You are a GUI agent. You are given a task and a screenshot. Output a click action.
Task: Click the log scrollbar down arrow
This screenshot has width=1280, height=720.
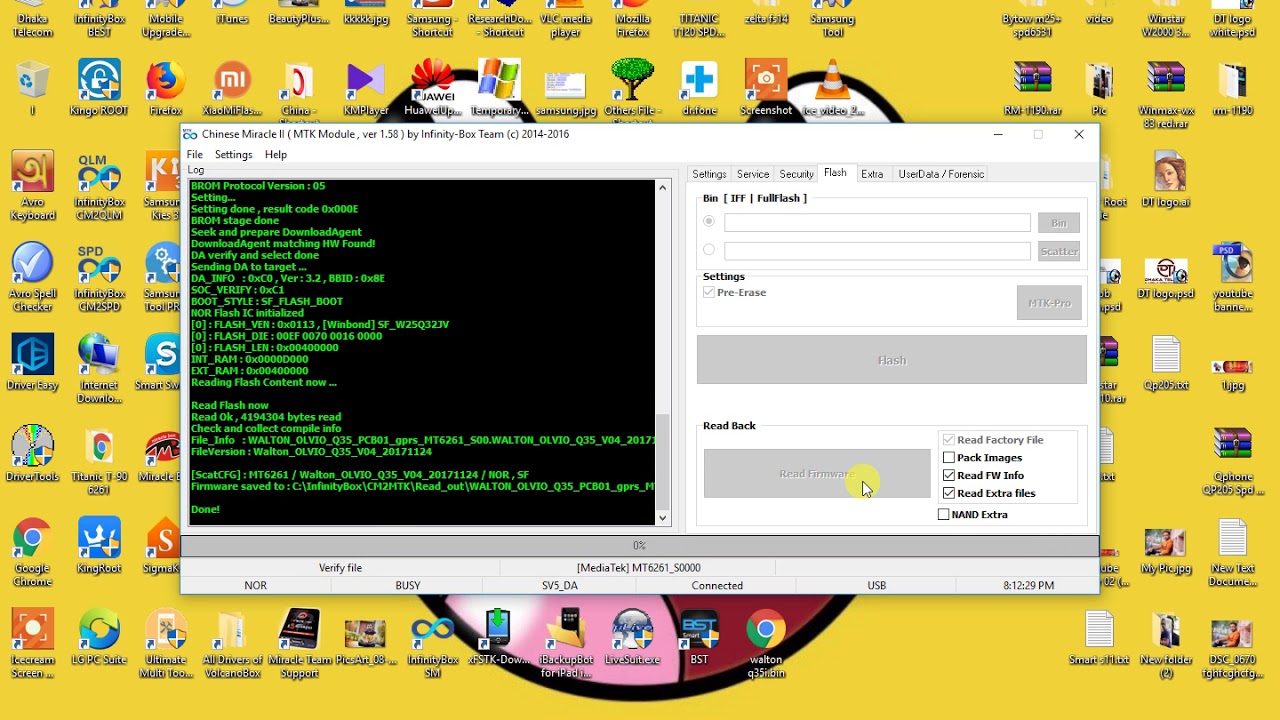point(662,518)
